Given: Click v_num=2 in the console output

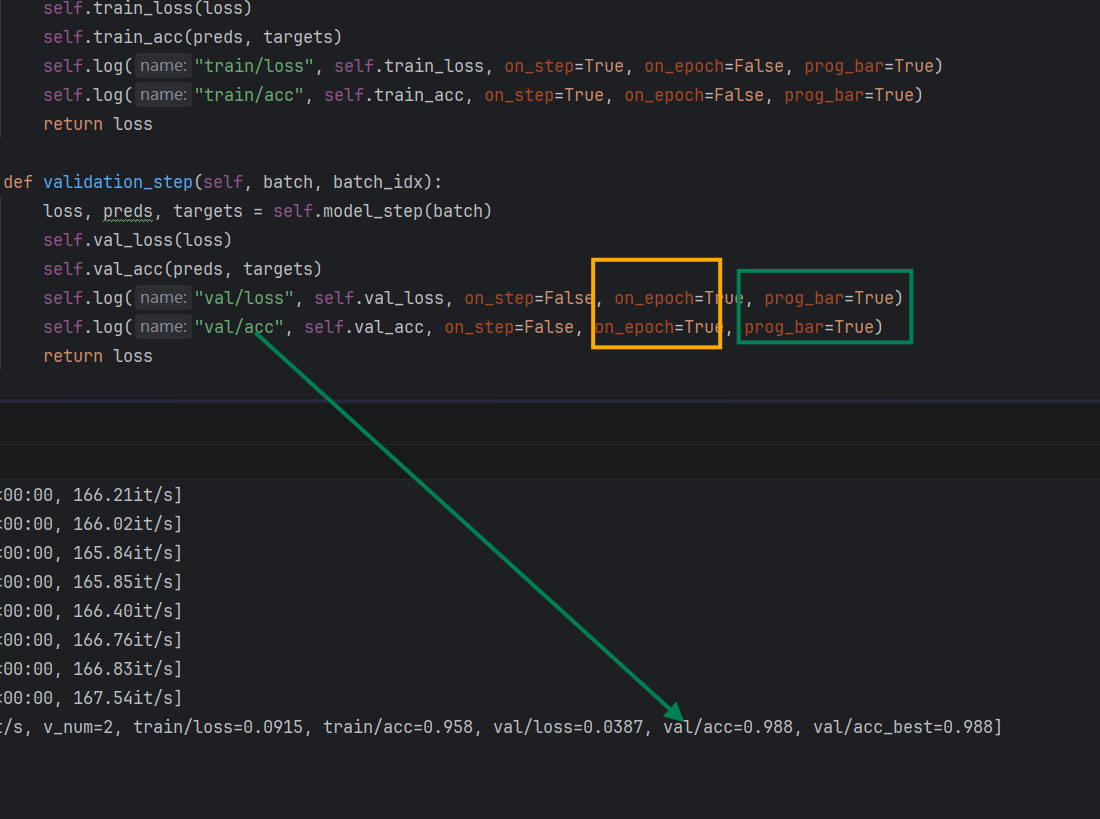Looking at the screenshot, I should 78,727.
